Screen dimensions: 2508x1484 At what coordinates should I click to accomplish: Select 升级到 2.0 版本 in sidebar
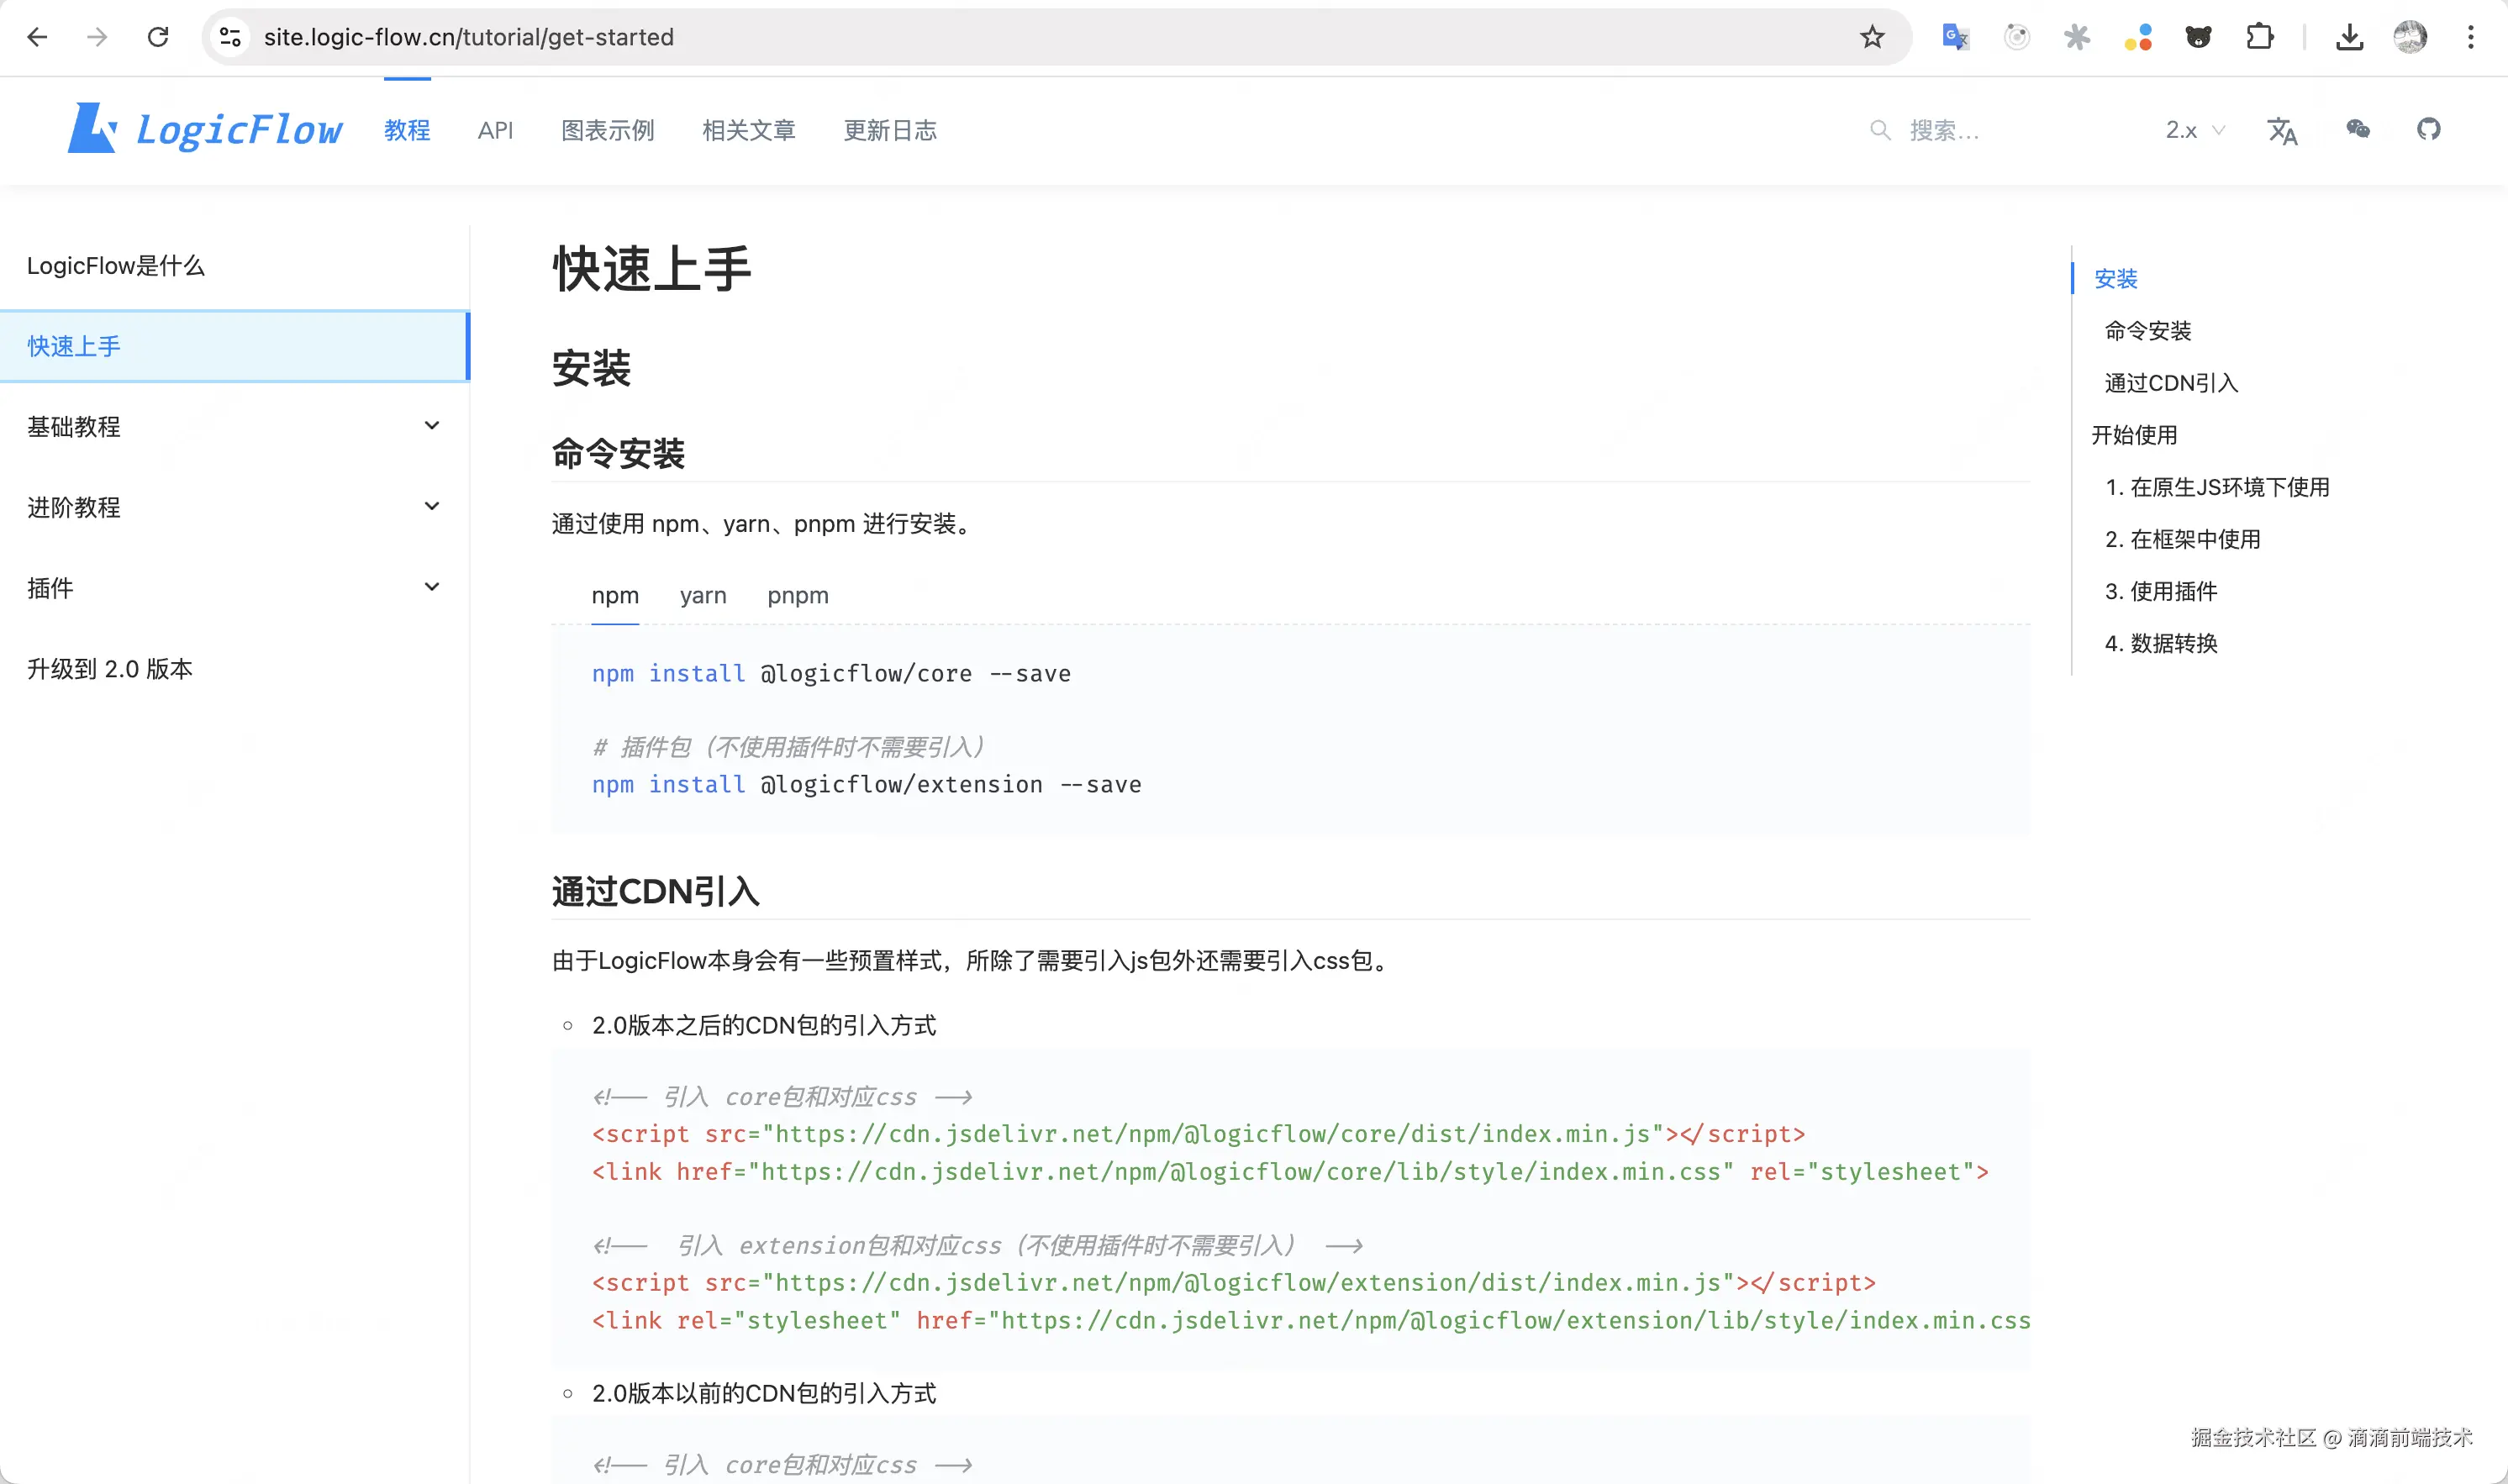[x=109, y=669]
